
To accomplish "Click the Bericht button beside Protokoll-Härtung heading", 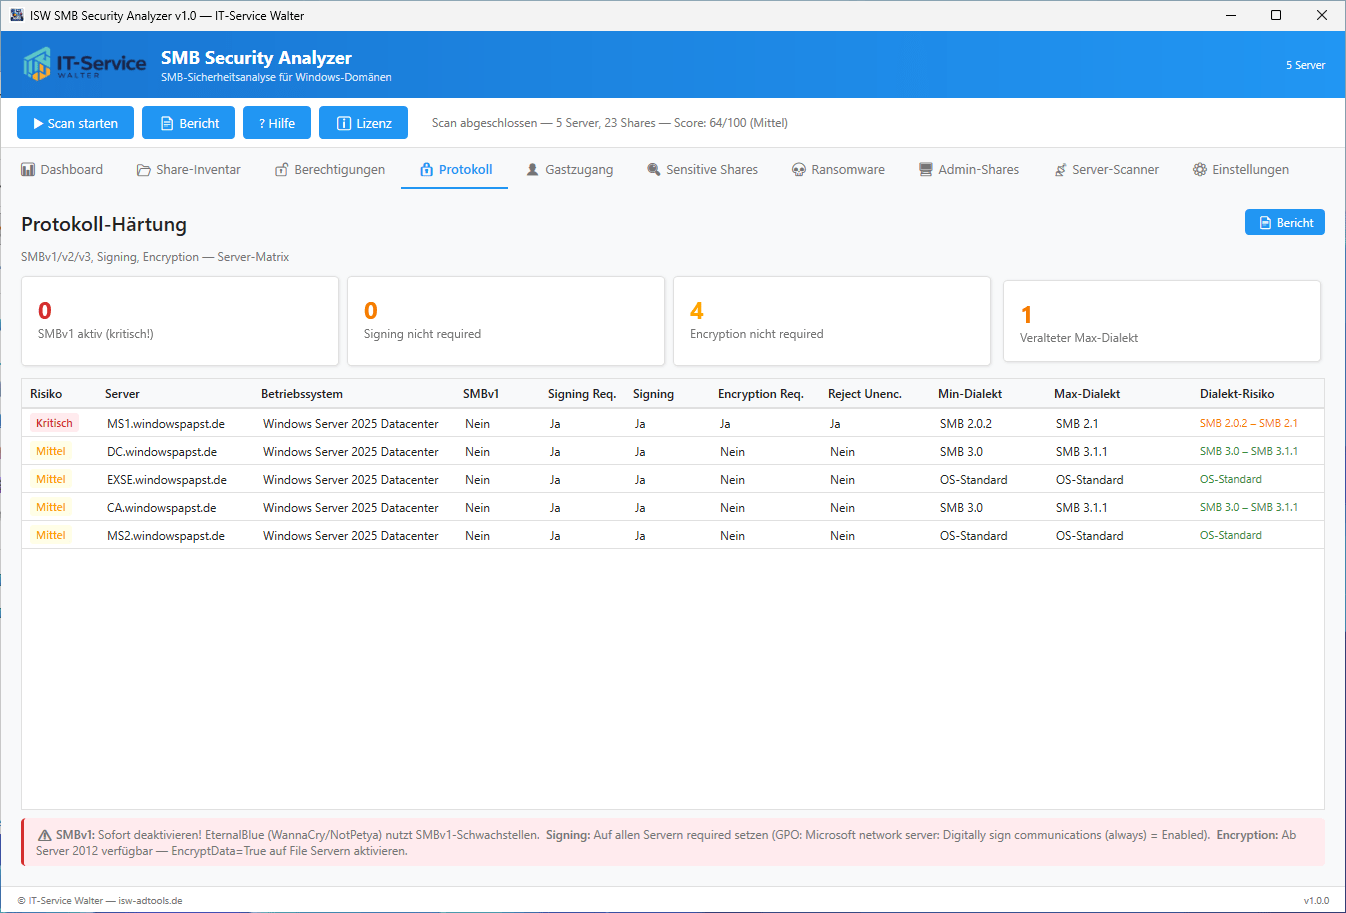I will 1284,222.
